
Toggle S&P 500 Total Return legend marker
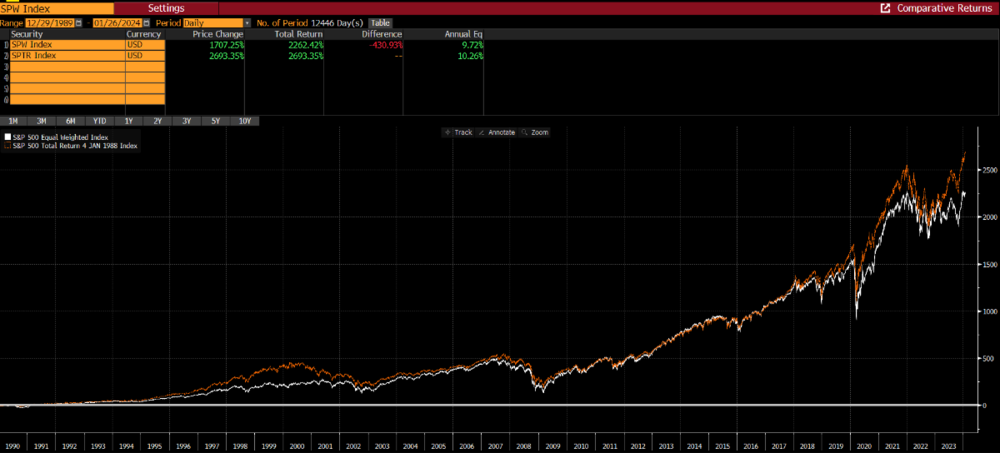8,145
